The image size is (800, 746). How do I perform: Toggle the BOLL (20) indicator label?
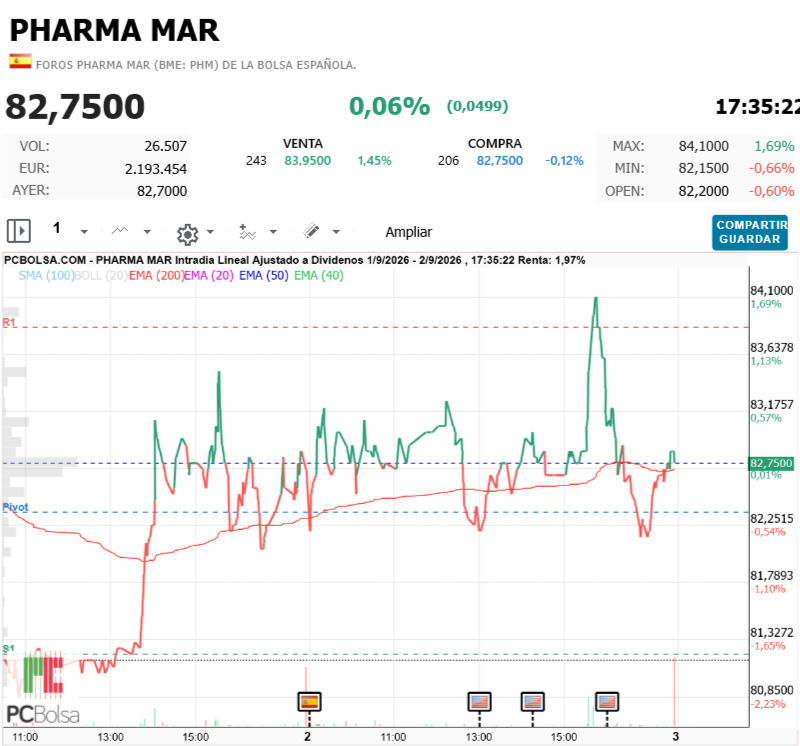[101, 276]
